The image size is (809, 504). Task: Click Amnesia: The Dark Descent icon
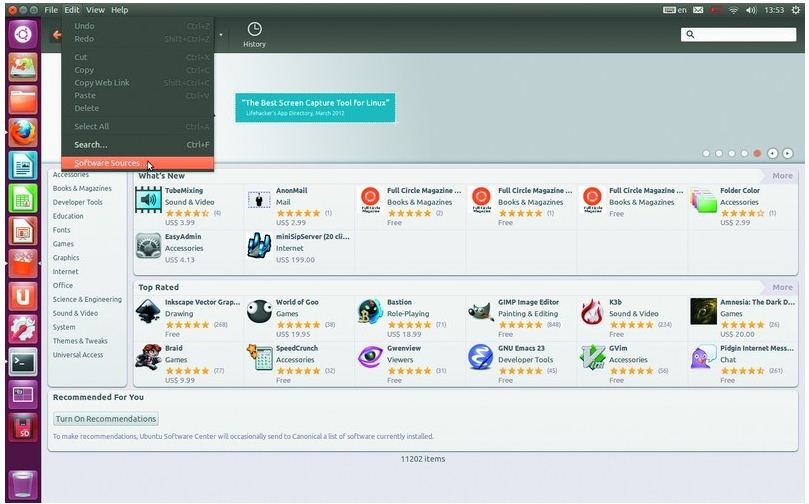[x=703, y=312]
